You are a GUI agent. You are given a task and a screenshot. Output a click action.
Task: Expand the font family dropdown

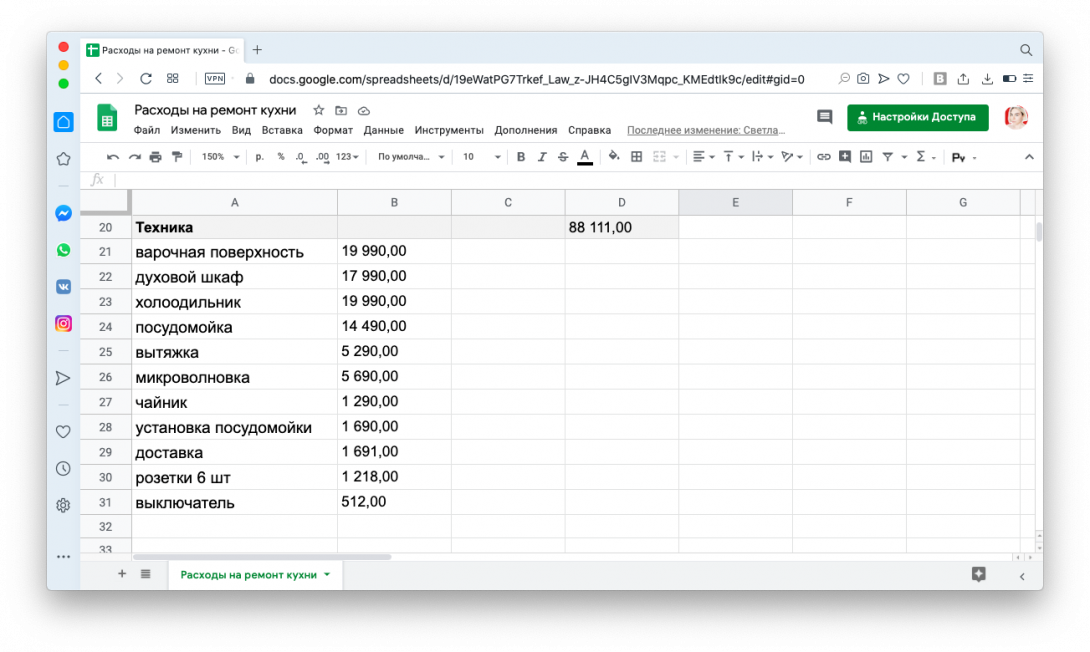410,157
